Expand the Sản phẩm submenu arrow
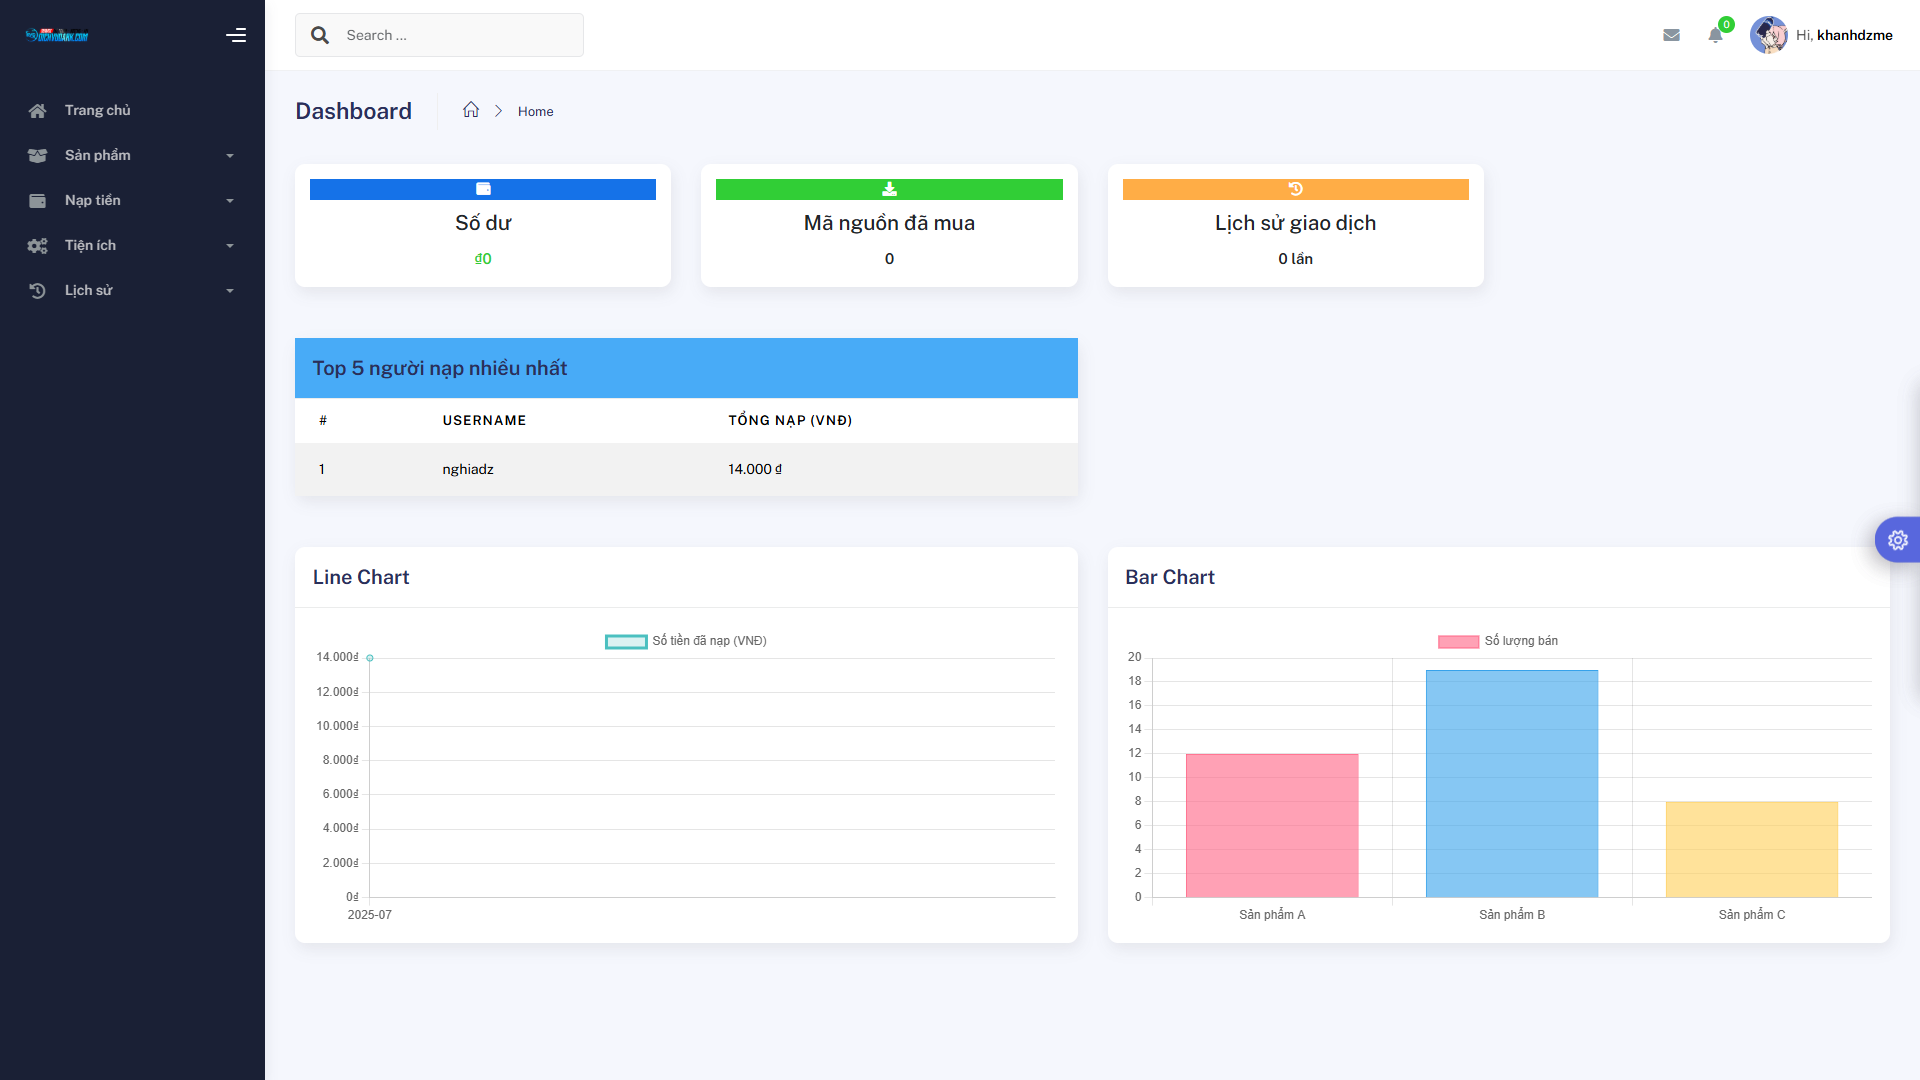The height and width of the screenshot is (1080, 1920). [x=230, y=156]
